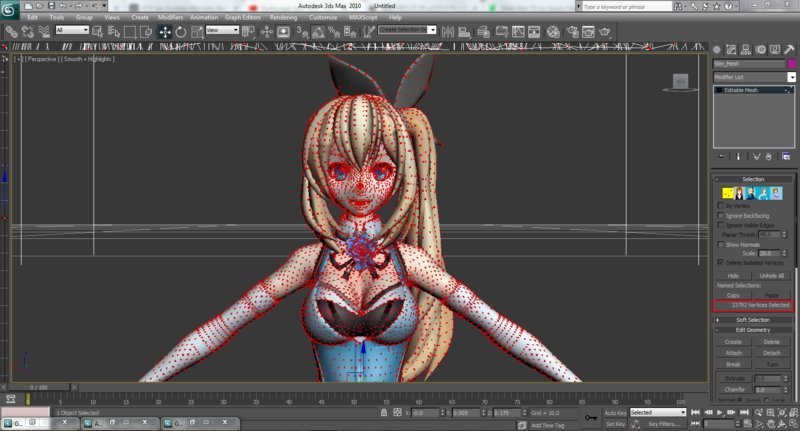Activate the Select Object tool

tap(97, 33)
